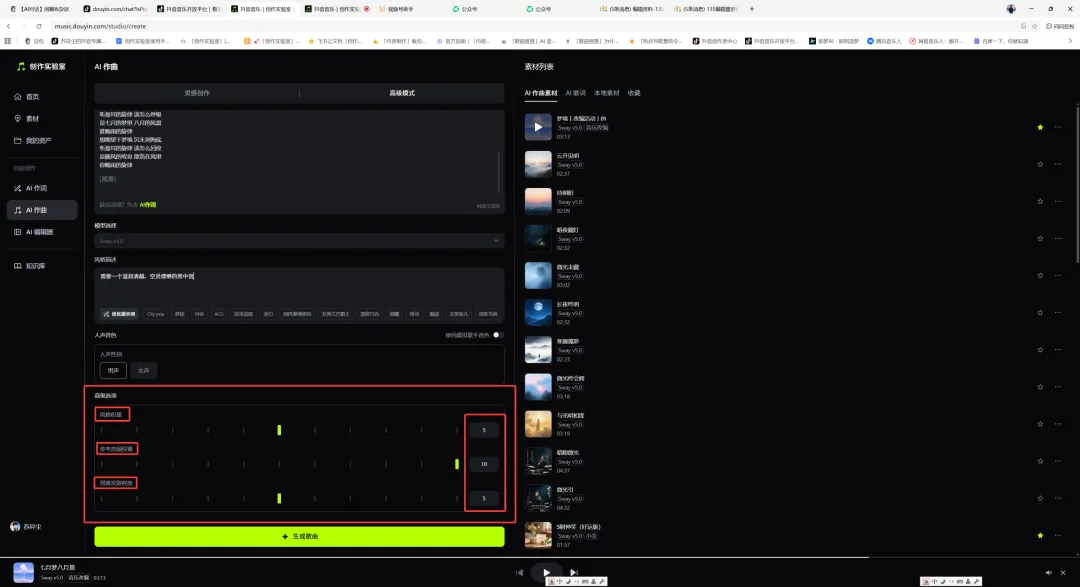Click the first slider's value box showing 5
1080x587 pixels.
484,430
